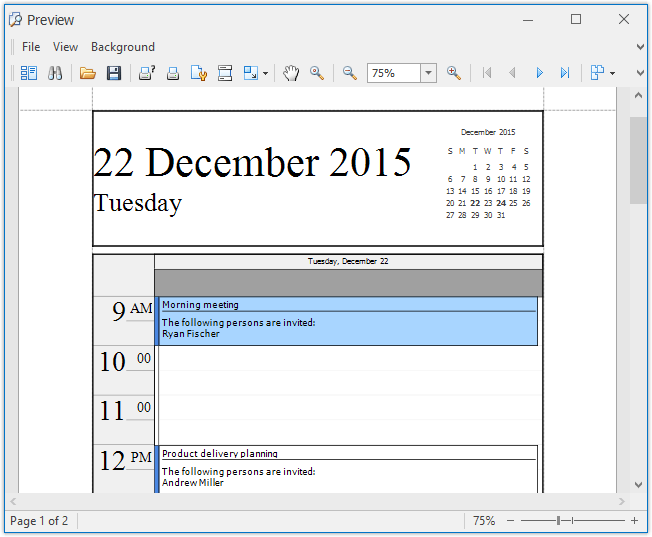The height and width of the screenshot is (537, 652).
Task: Open the View menu
Action: click(x=65, y=47)
